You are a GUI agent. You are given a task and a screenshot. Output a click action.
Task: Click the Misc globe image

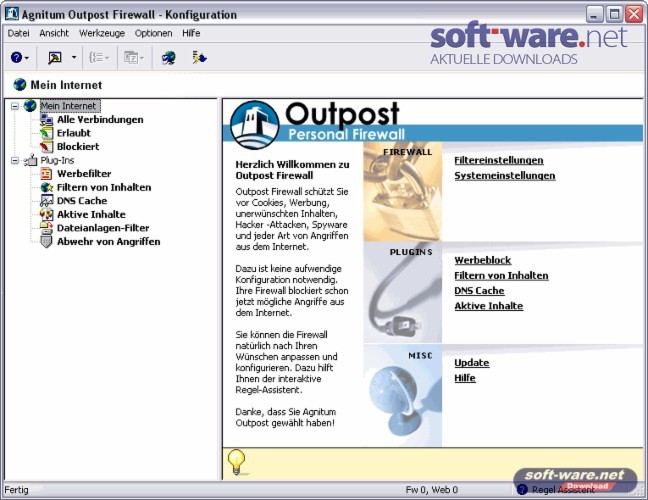[403, 396]
